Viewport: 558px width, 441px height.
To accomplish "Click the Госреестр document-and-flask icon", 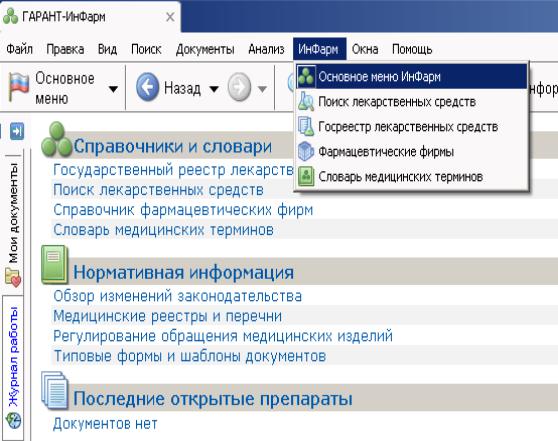I will coord(306,126).
